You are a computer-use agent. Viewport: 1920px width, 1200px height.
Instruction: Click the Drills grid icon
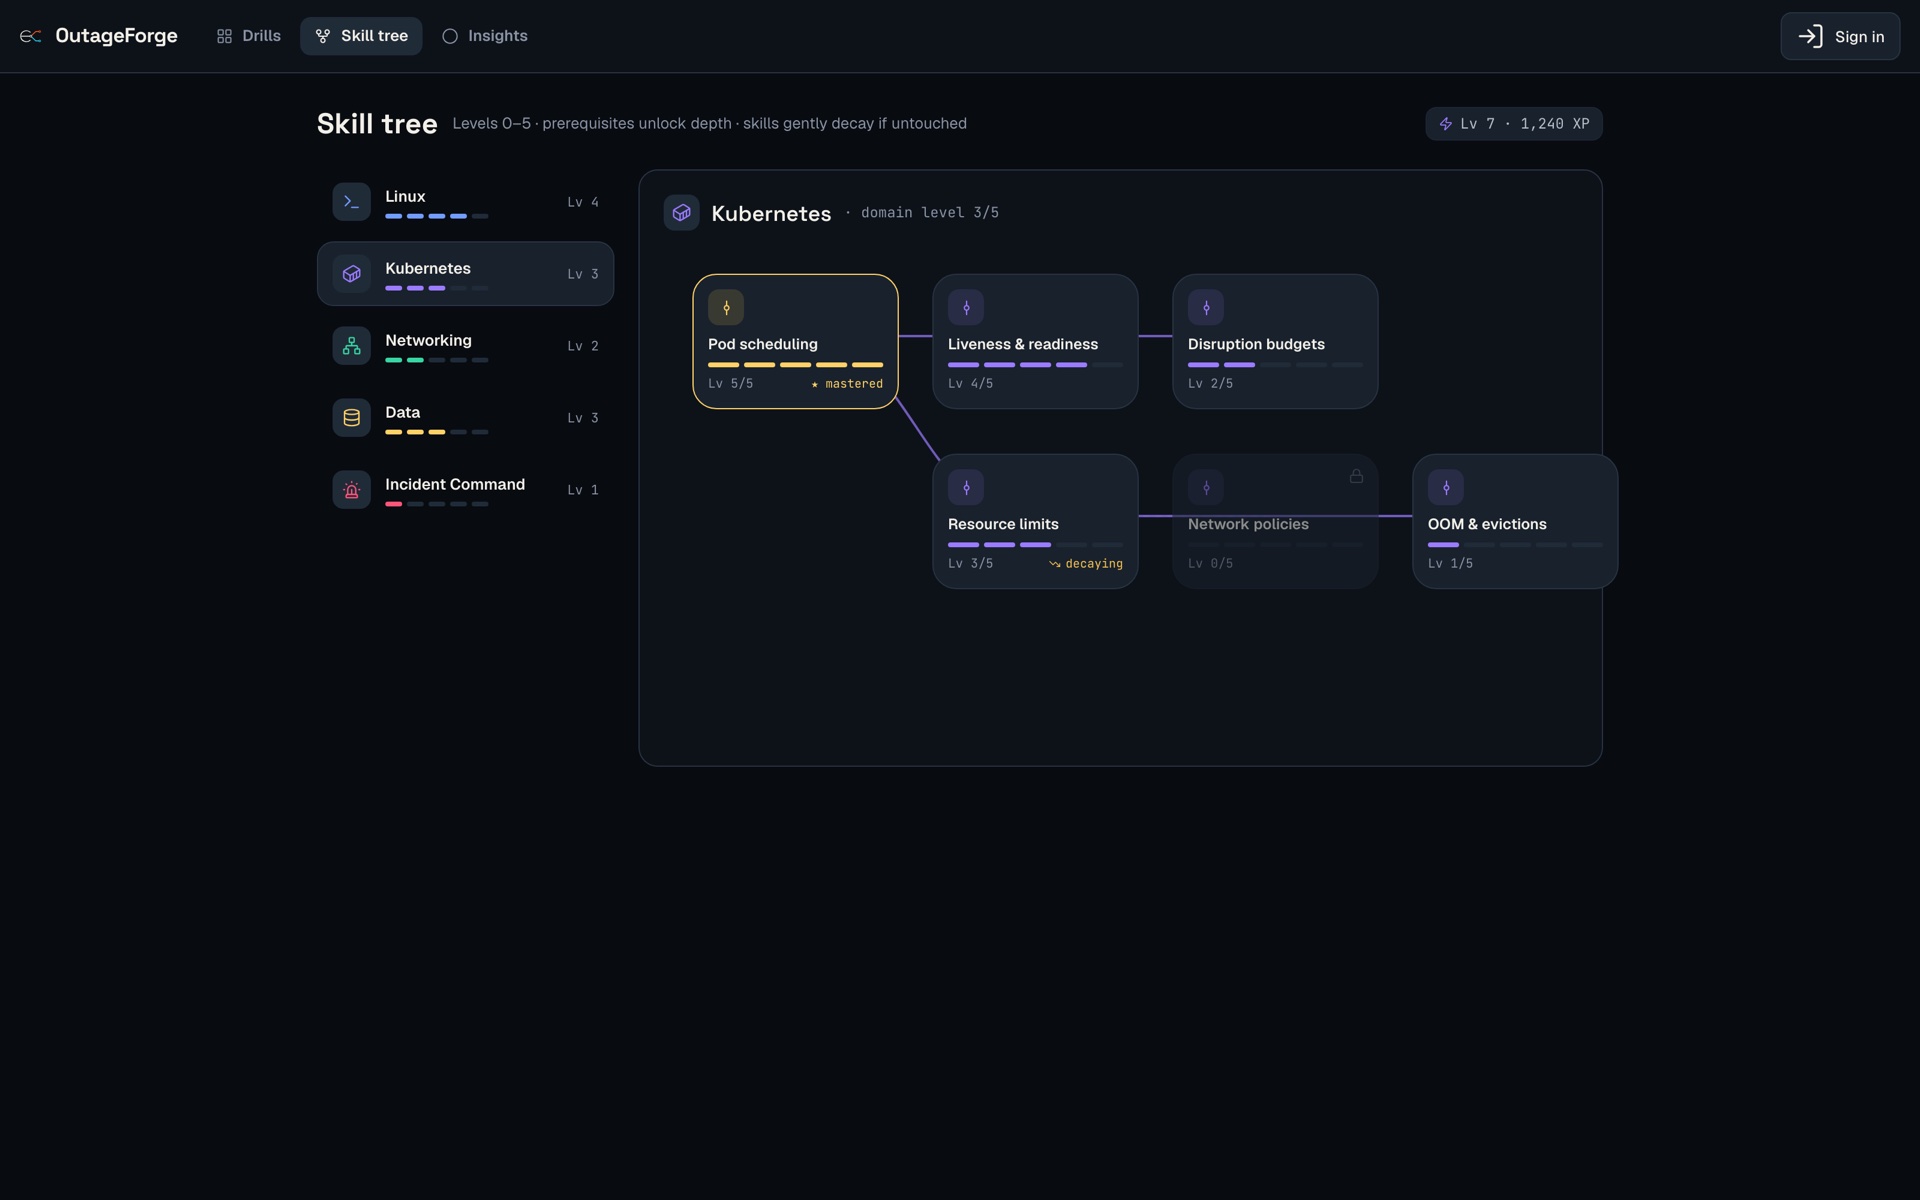[x=224, y=36]
